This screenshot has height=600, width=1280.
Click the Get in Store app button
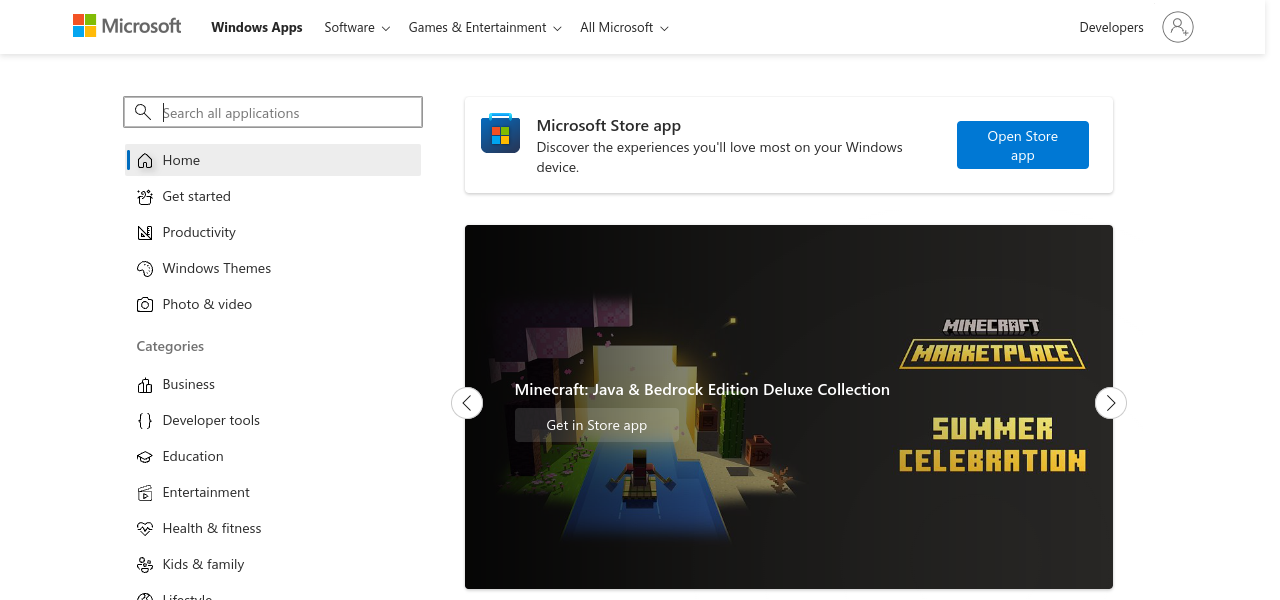tap(597, 425)
